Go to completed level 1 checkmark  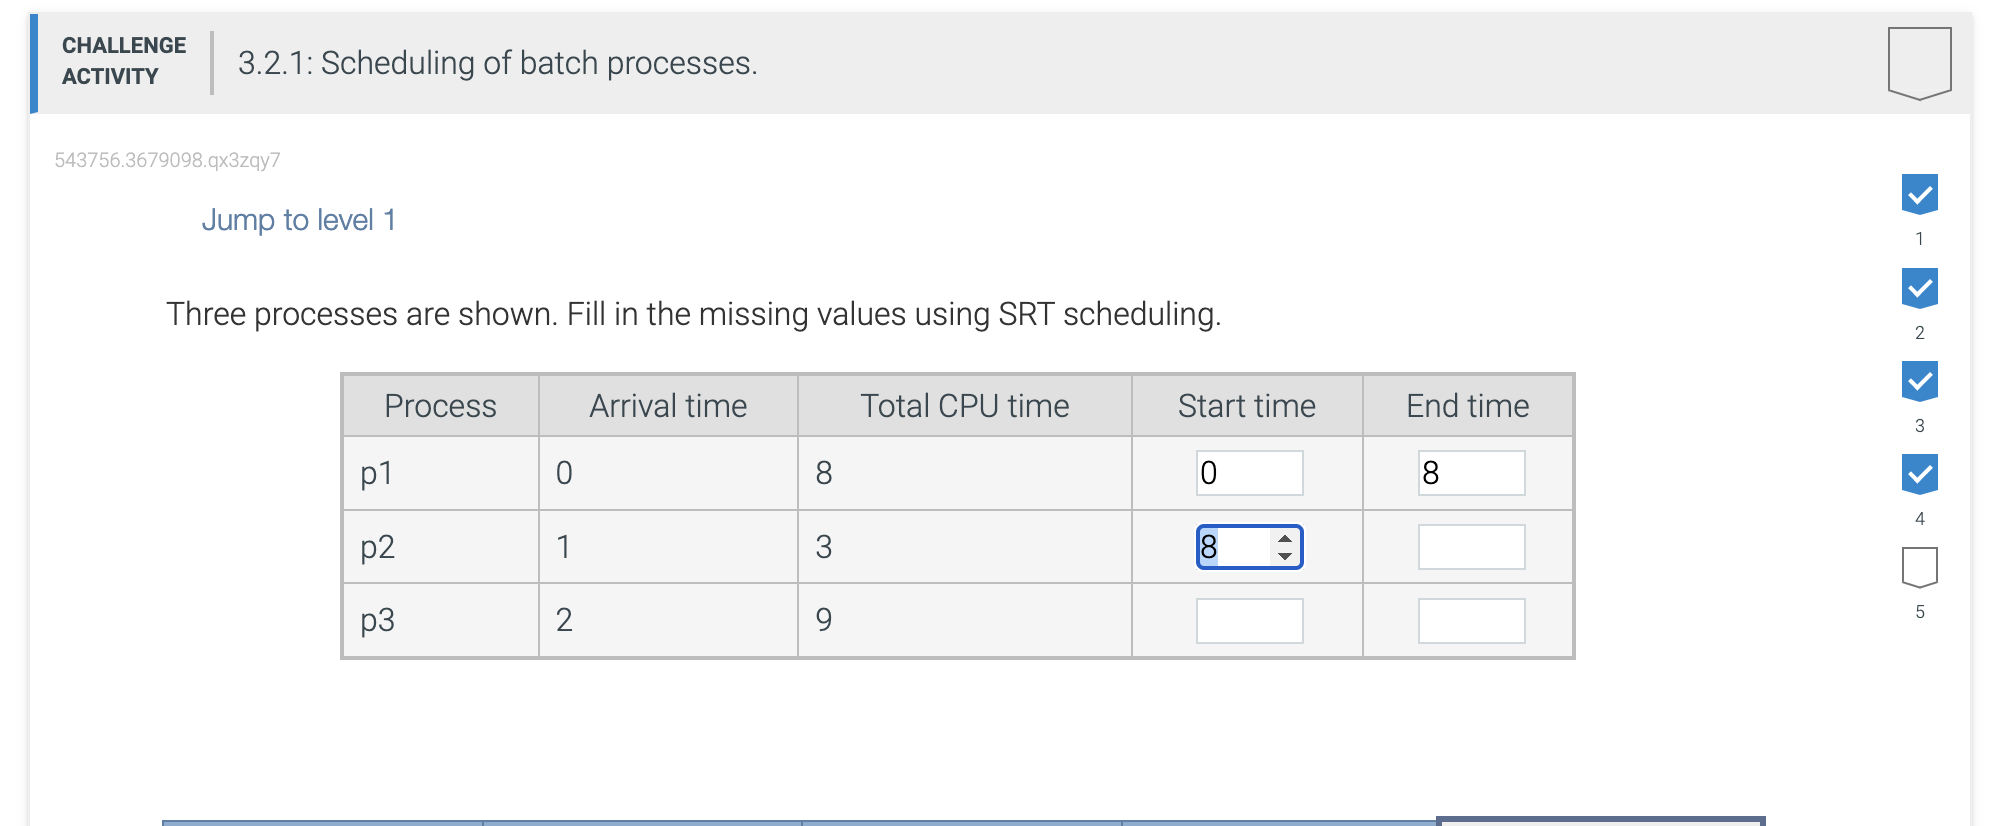(x=1919, y=194)
